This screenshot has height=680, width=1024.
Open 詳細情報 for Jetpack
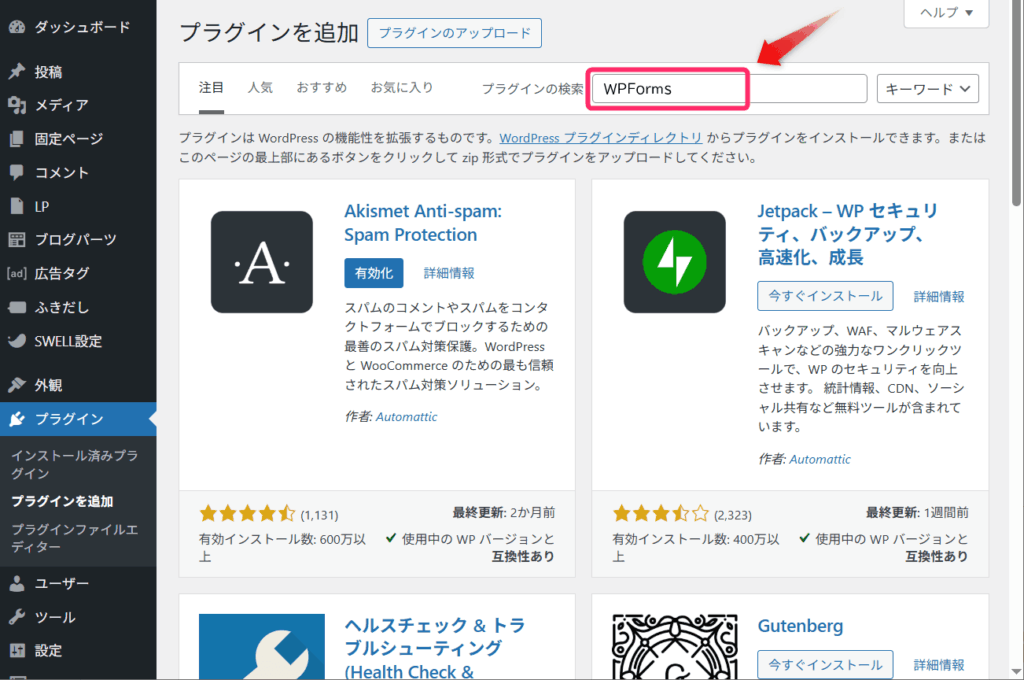pos(939,297)
